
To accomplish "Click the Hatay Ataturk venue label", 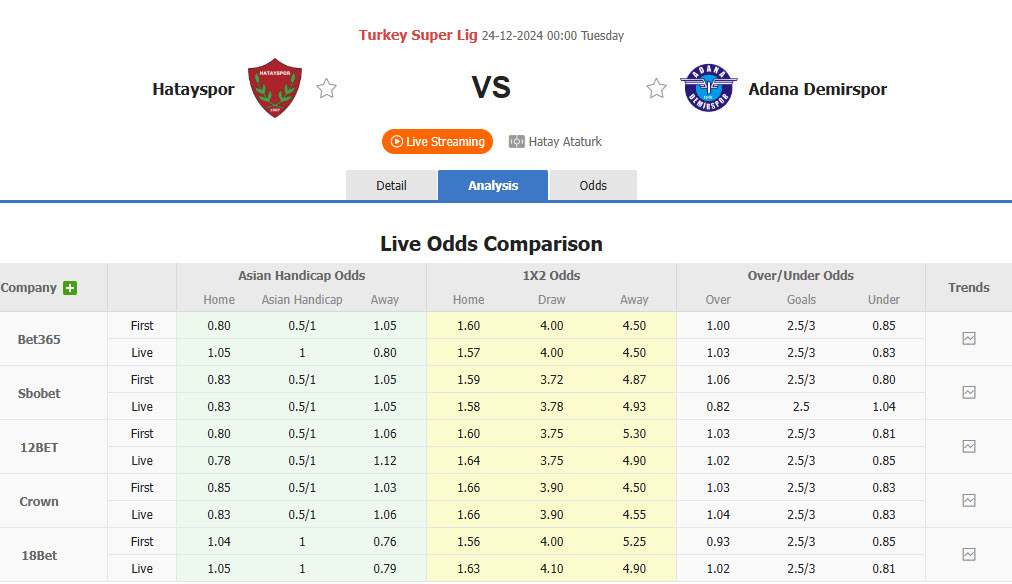I will coord(565,141).
